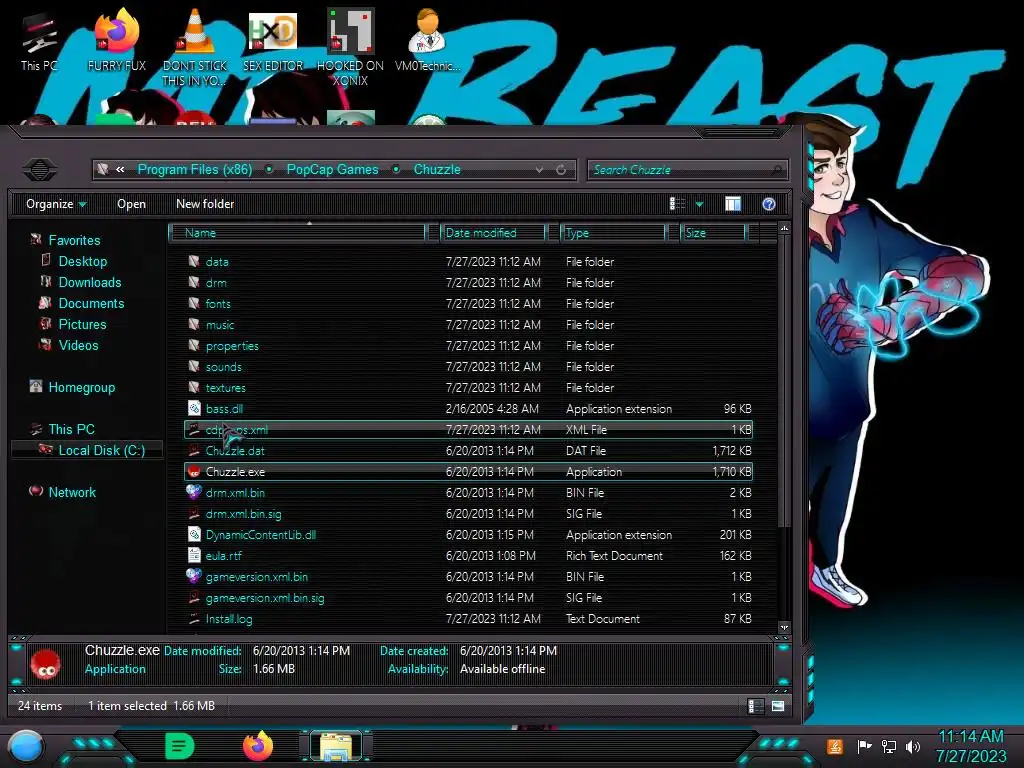
Task: Click the New folder button
Action: tap(205, 204)
